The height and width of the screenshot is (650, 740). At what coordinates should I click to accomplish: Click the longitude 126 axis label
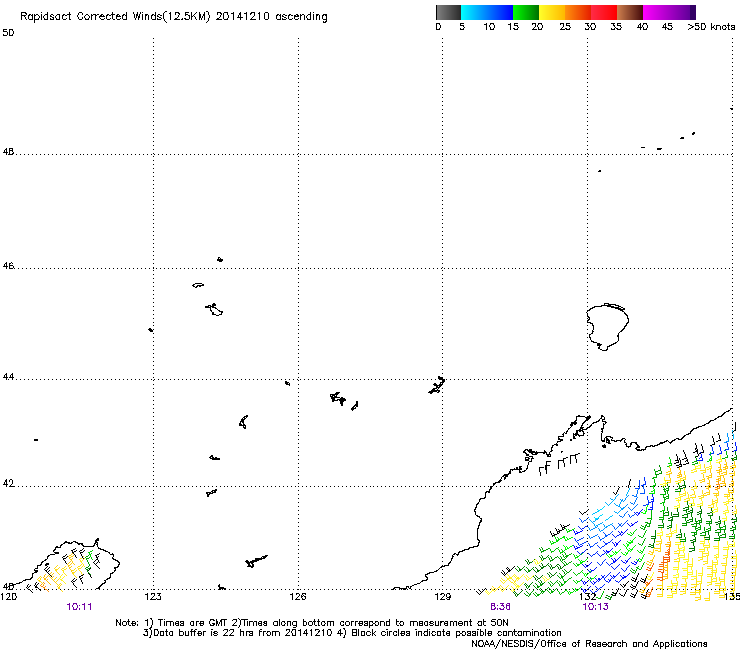(298, 596)
